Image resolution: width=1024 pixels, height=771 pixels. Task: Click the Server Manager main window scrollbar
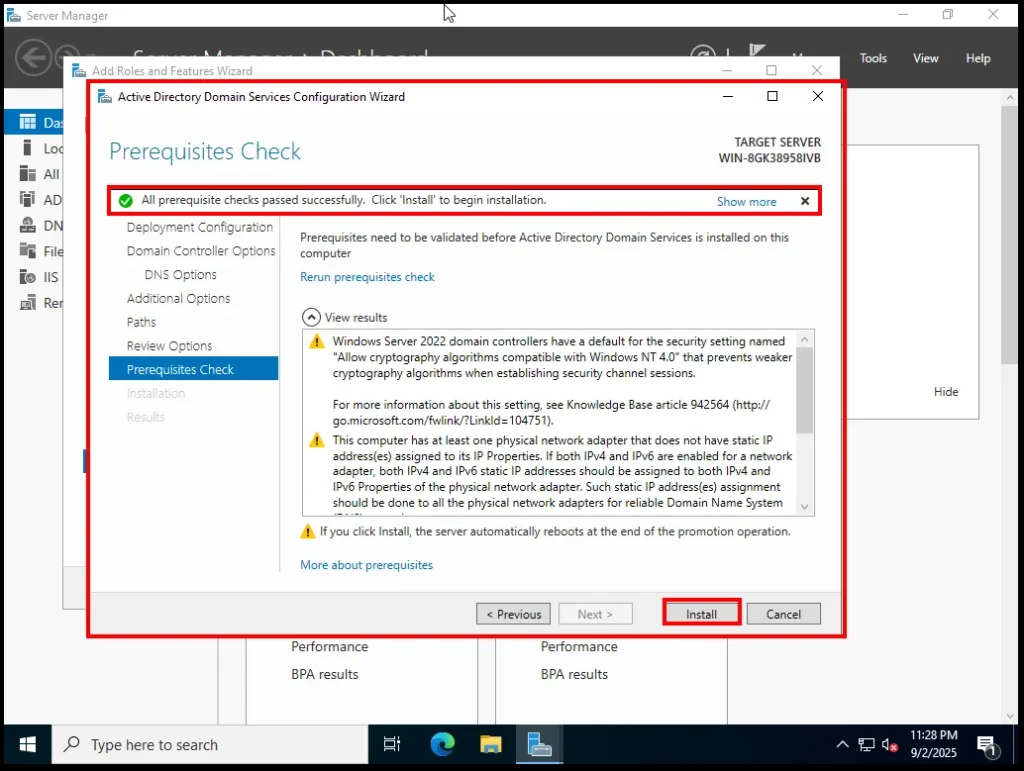[x=1010, y=235]
